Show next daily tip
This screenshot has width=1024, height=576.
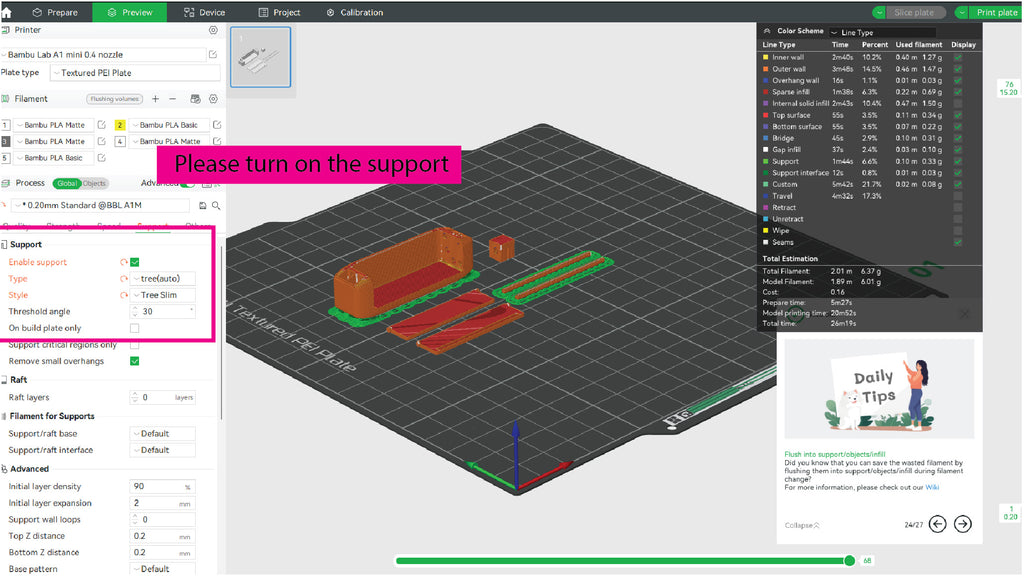[963, 524]
